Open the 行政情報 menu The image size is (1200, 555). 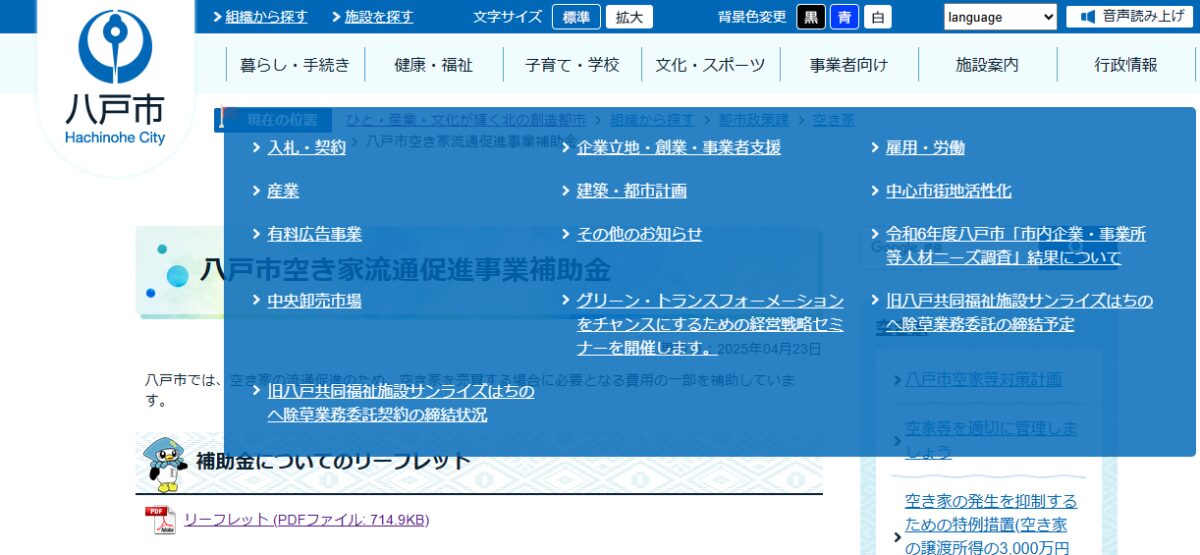coord(1125,65)
